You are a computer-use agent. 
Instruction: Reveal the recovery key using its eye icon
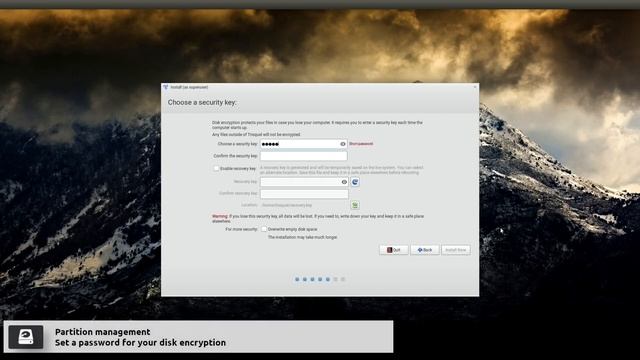click(344, 182)
